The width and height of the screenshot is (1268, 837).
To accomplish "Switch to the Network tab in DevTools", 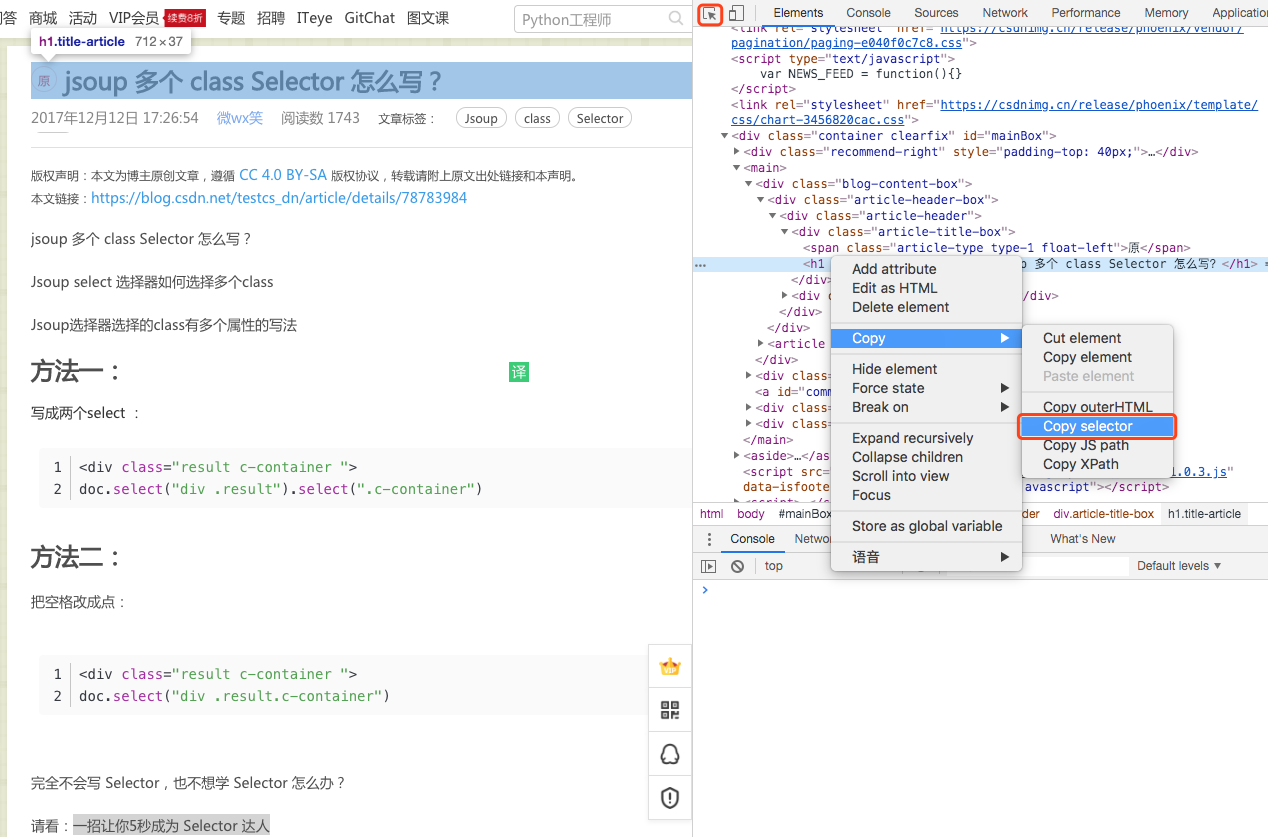I will pyautogui.click(x=1005, y=13).
